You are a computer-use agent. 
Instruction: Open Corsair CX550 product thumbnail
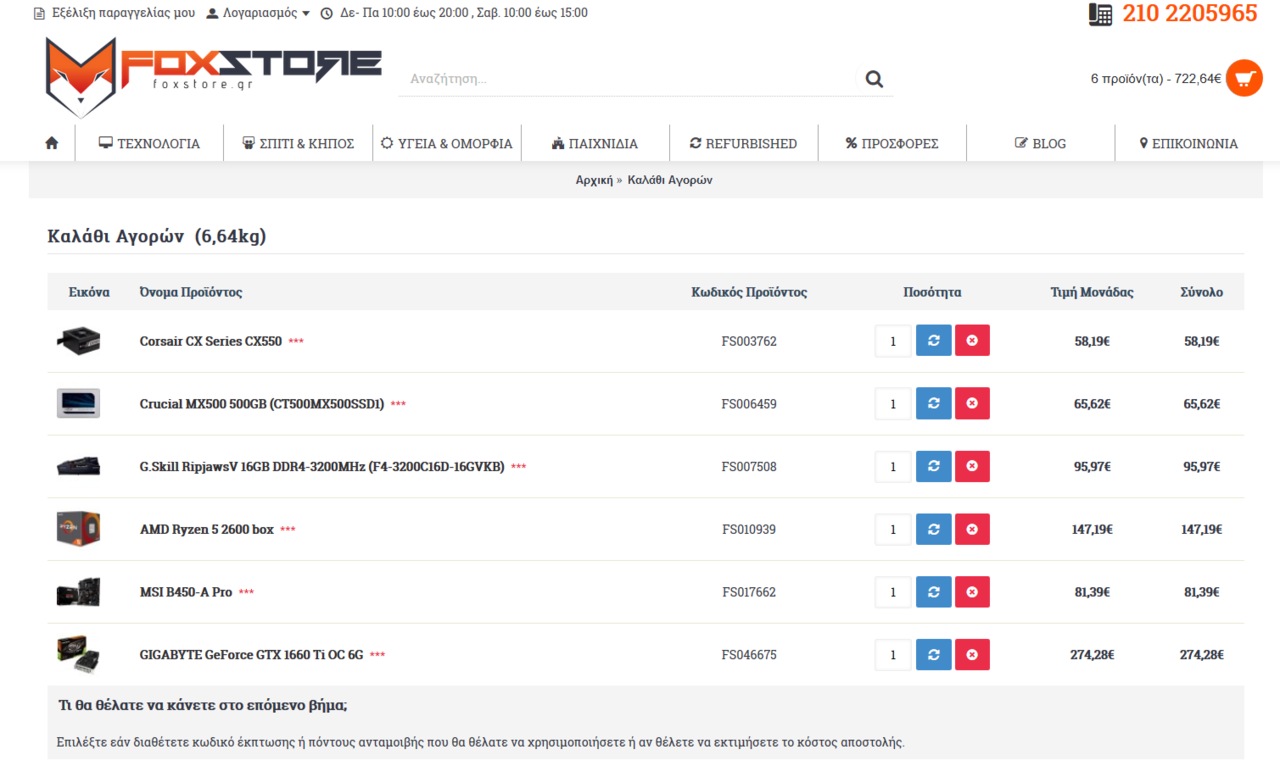click(x=78, y=341)
